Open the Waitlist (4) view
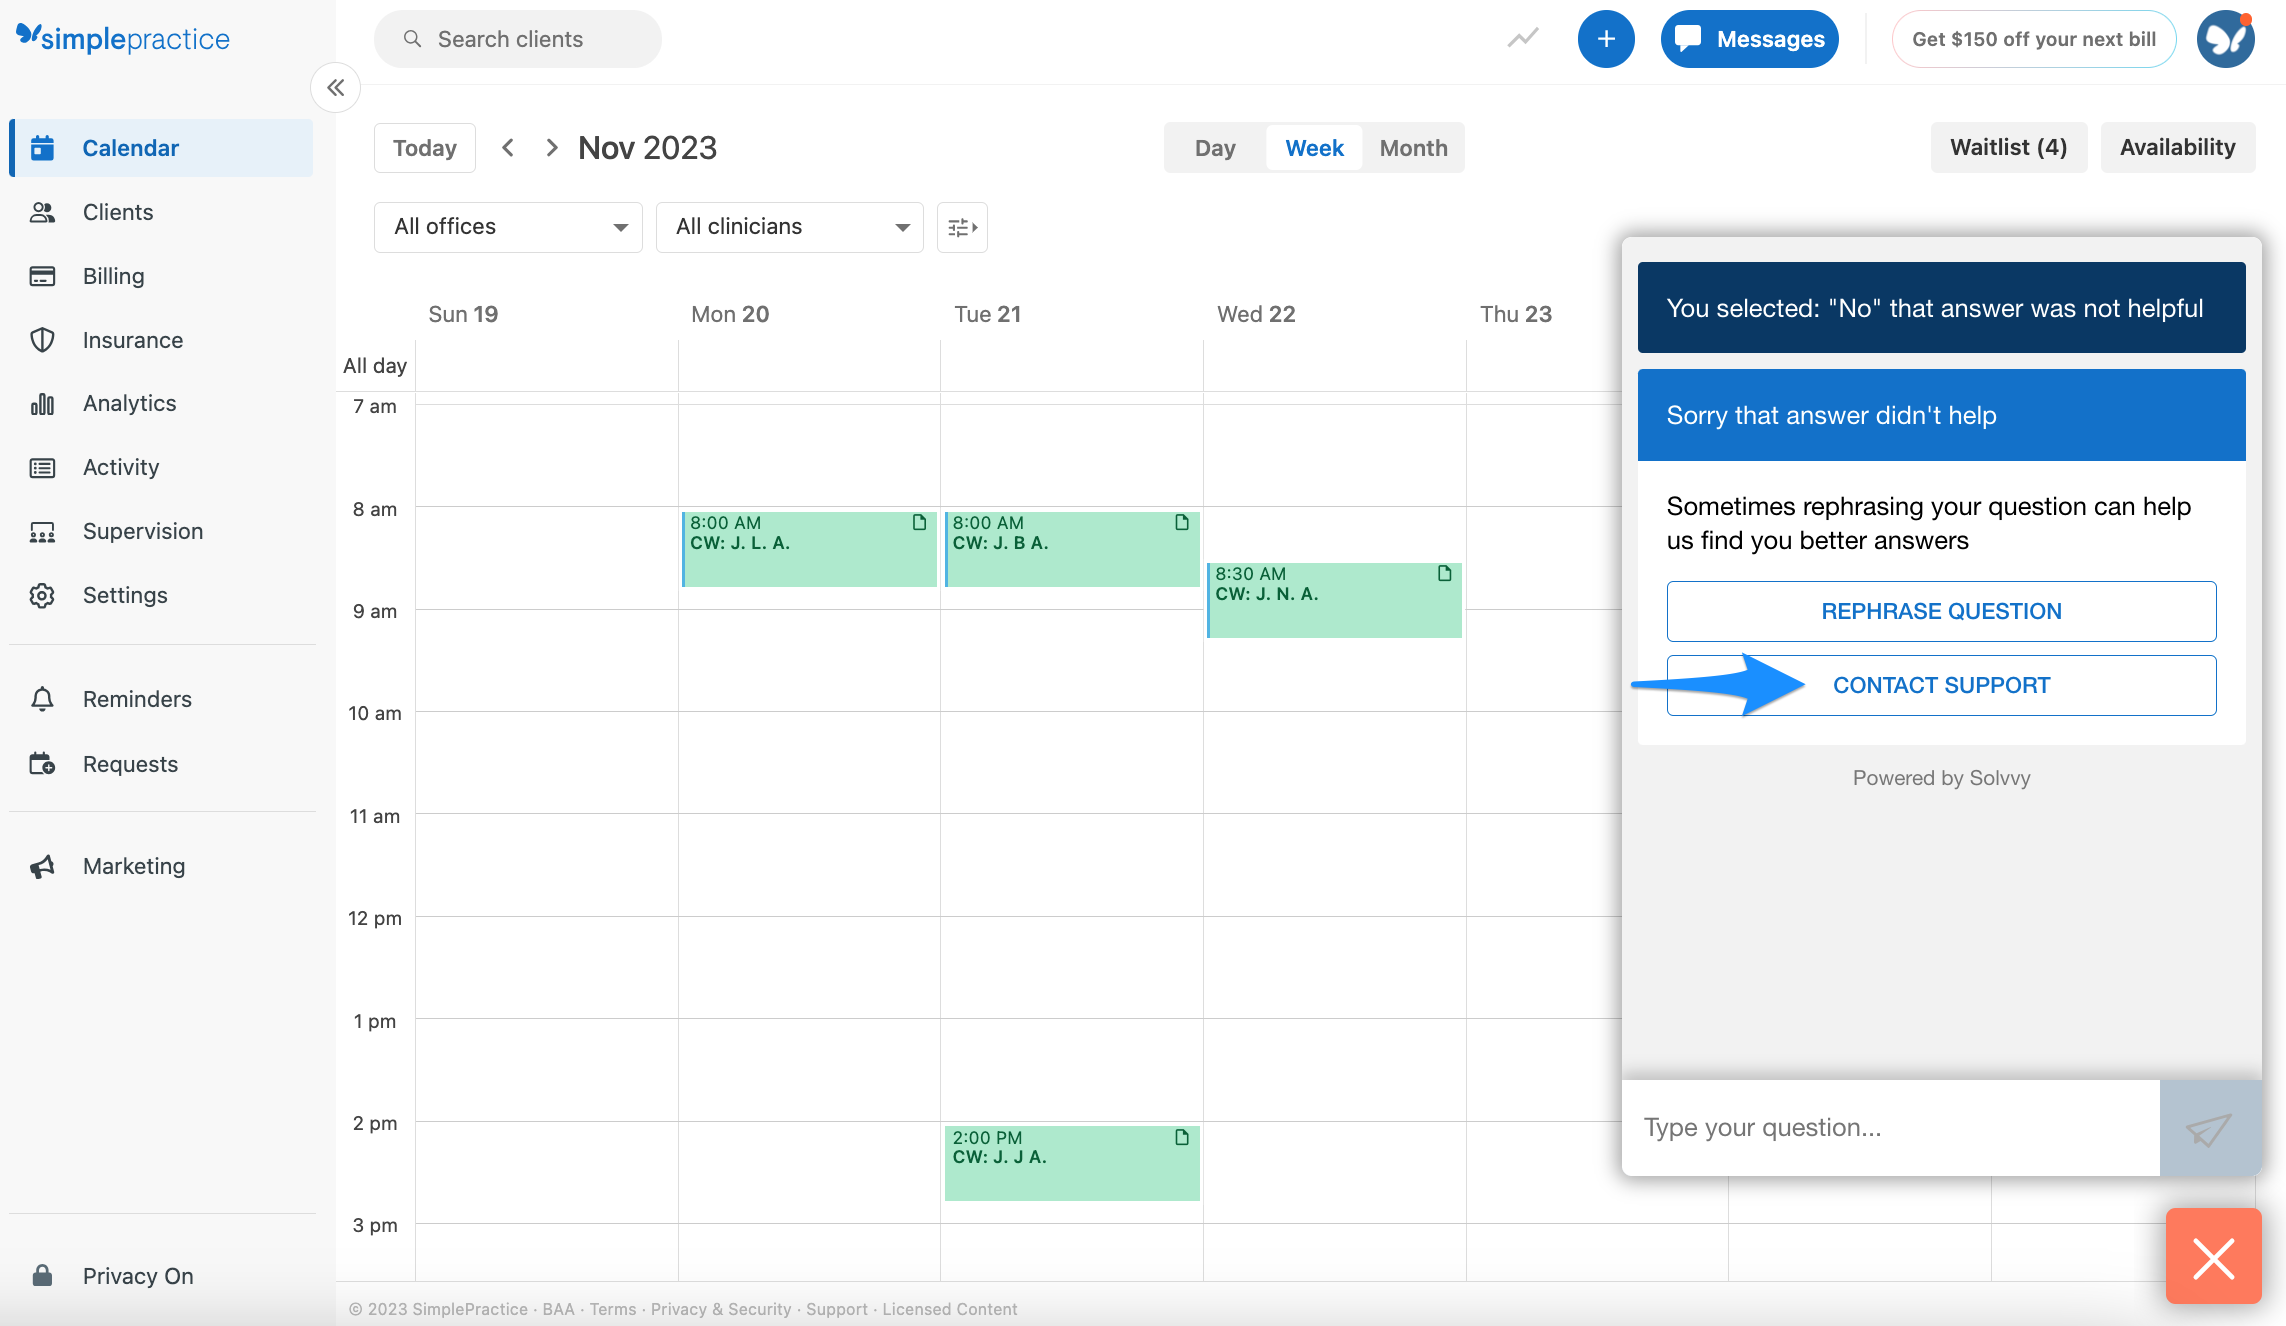This screenshot has width=2286, height=1326. (x=2008, y=147)
